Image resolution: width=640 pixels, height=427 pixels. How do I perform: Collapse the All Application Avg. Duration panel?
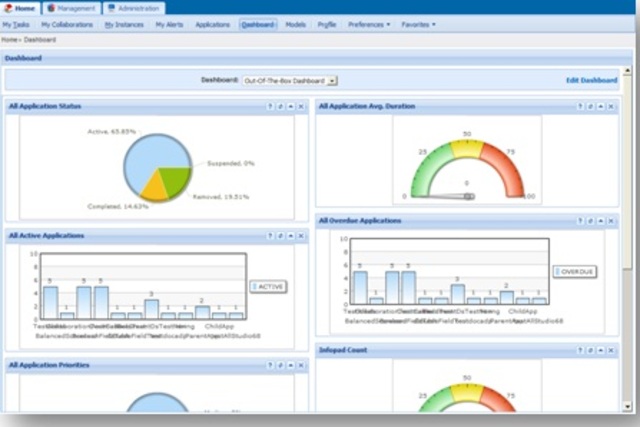pos(601,107)
